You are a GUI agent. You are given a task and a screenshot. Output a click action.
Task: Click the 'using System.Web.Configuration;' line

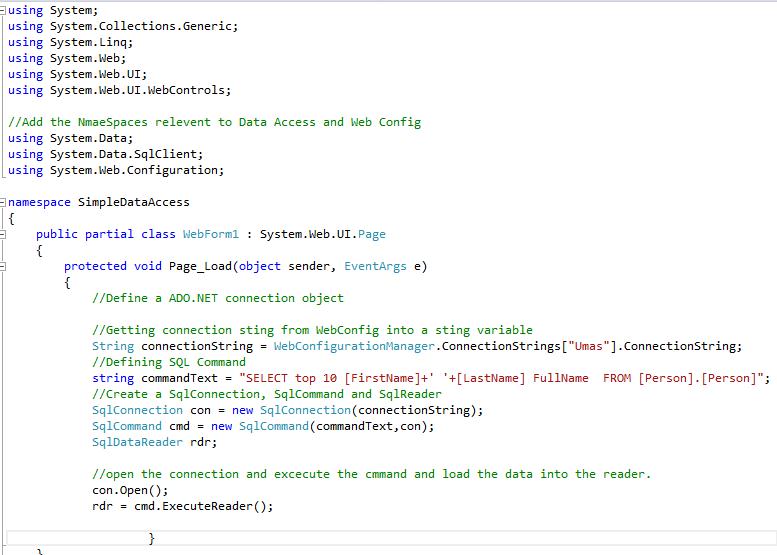tap(116, 170)
